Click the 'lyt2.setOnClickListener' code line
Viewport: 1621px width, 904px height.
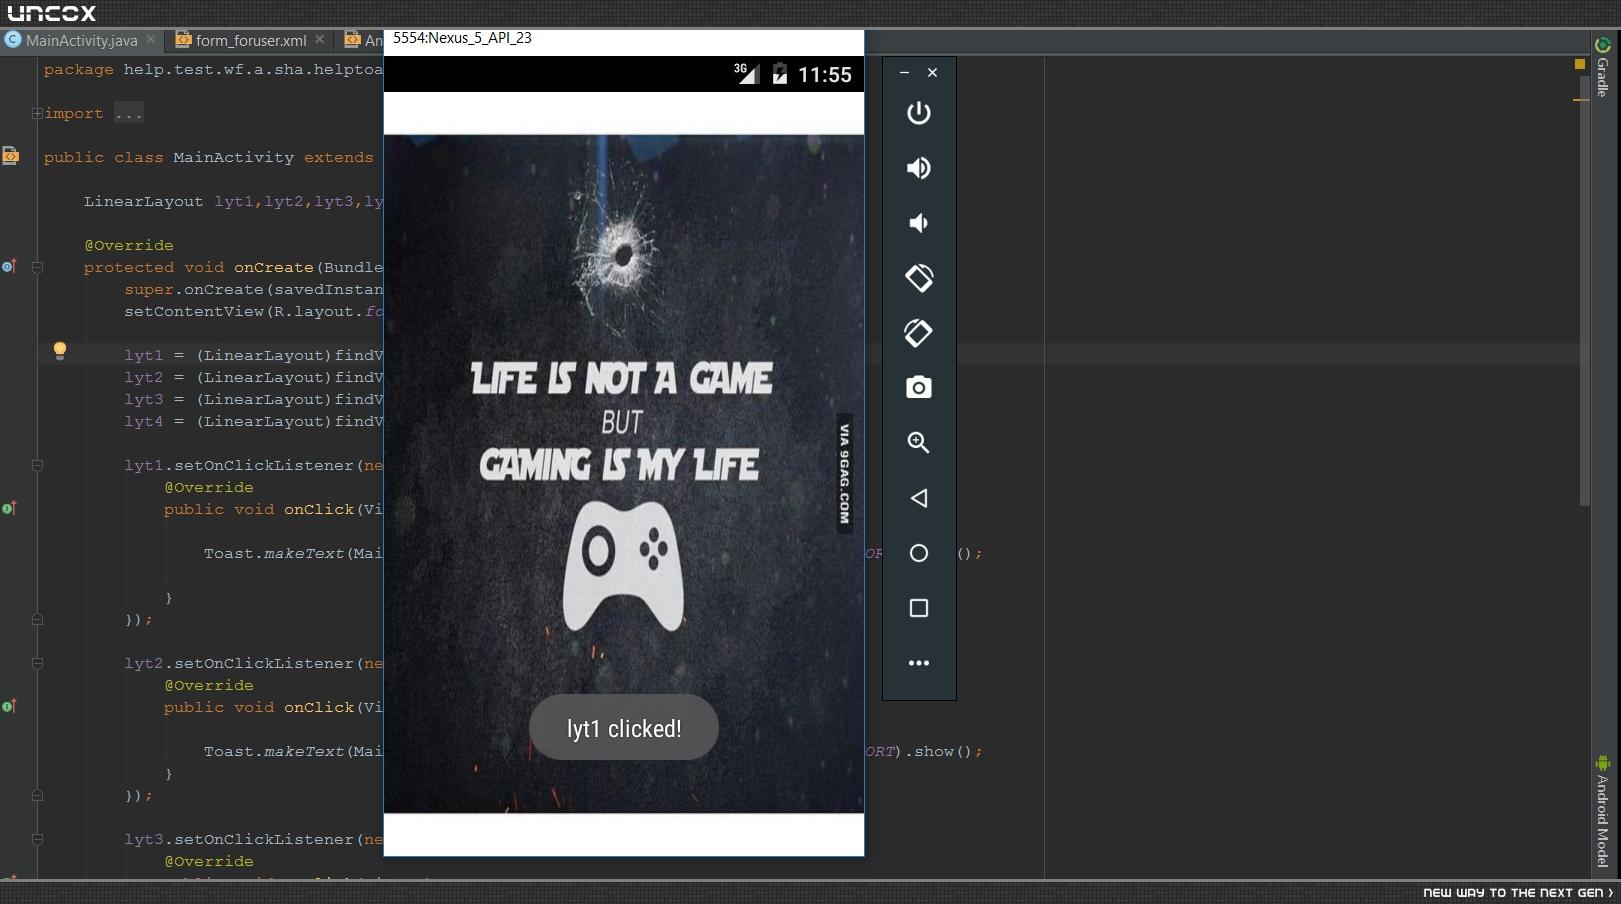[254, 663]
